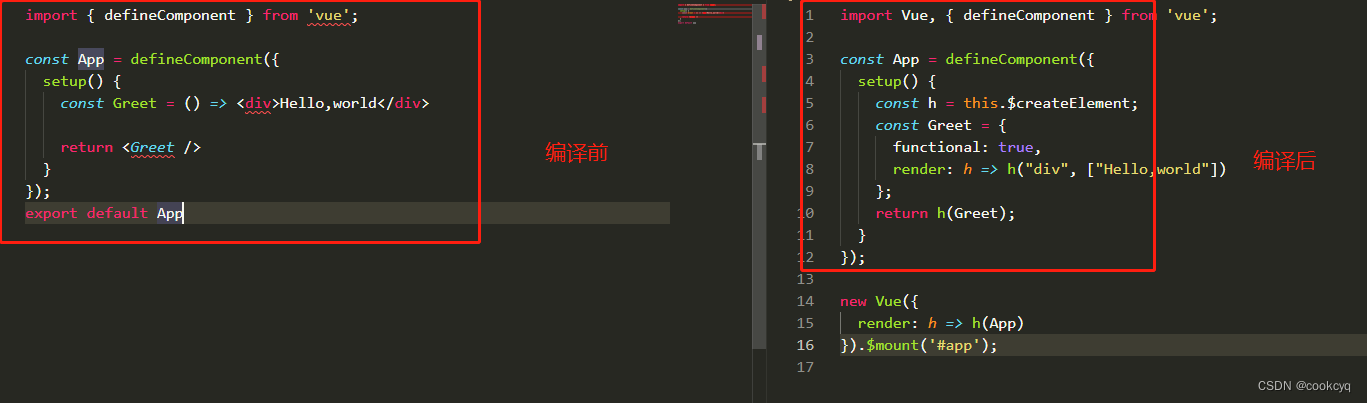Screen dimensions: 1367x403
Task: Click 'const h = this.$createElement;' line
Action: tap(1007, 104)
